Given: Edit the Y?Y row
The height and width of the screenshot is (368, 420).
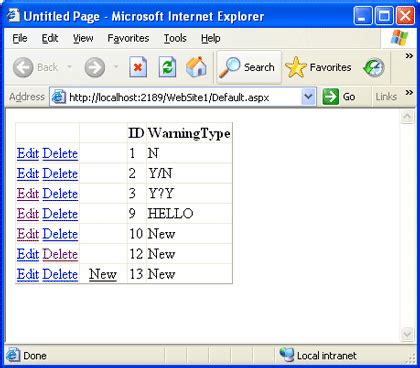Looking at the screenshot, I should 28,194.
